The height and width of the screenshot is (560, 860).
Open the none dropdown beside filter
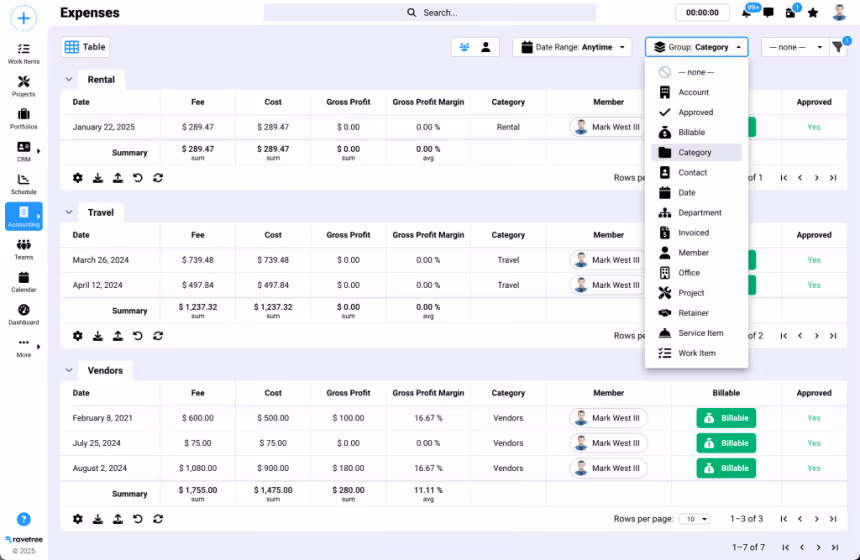[x=795, y=47]
